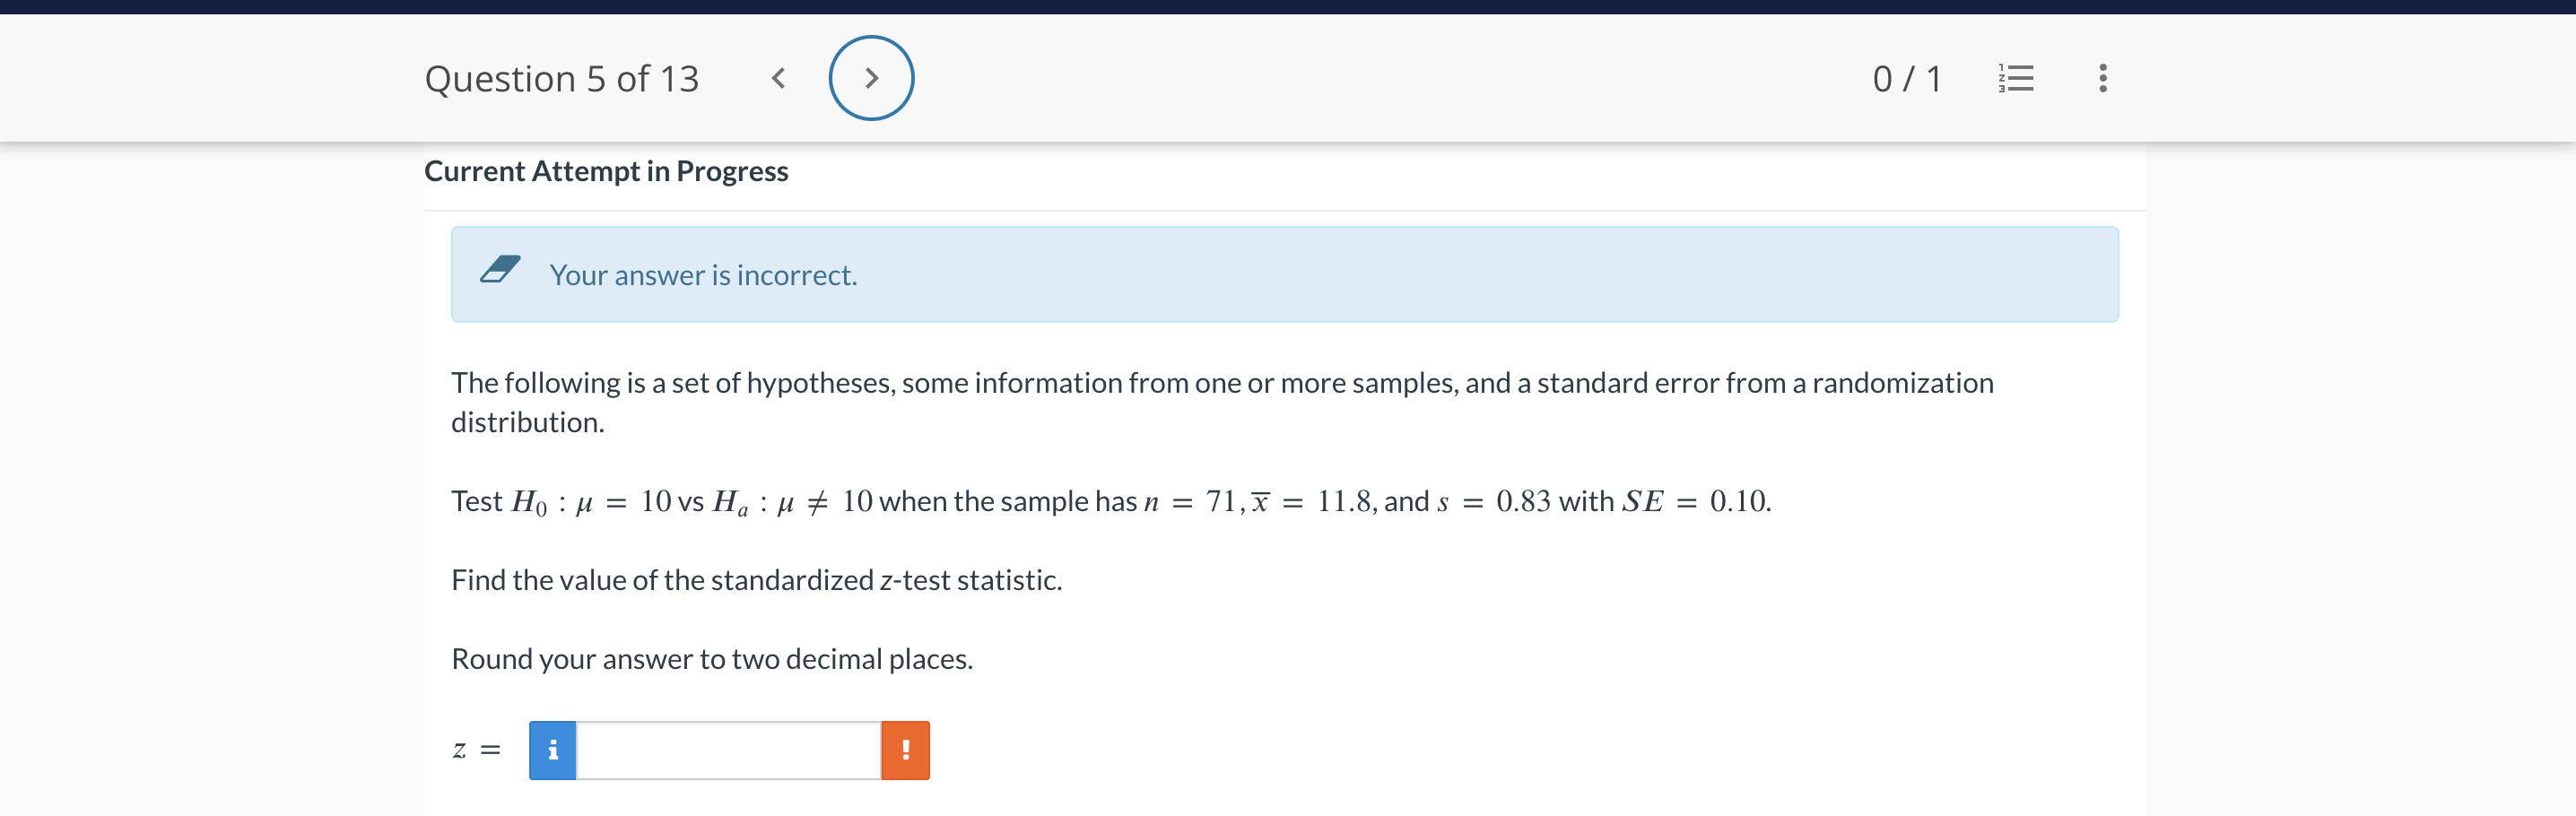Select the Question 5 of 13 header label
Screen dimensions: 2576x816
[x=562, y=78]
